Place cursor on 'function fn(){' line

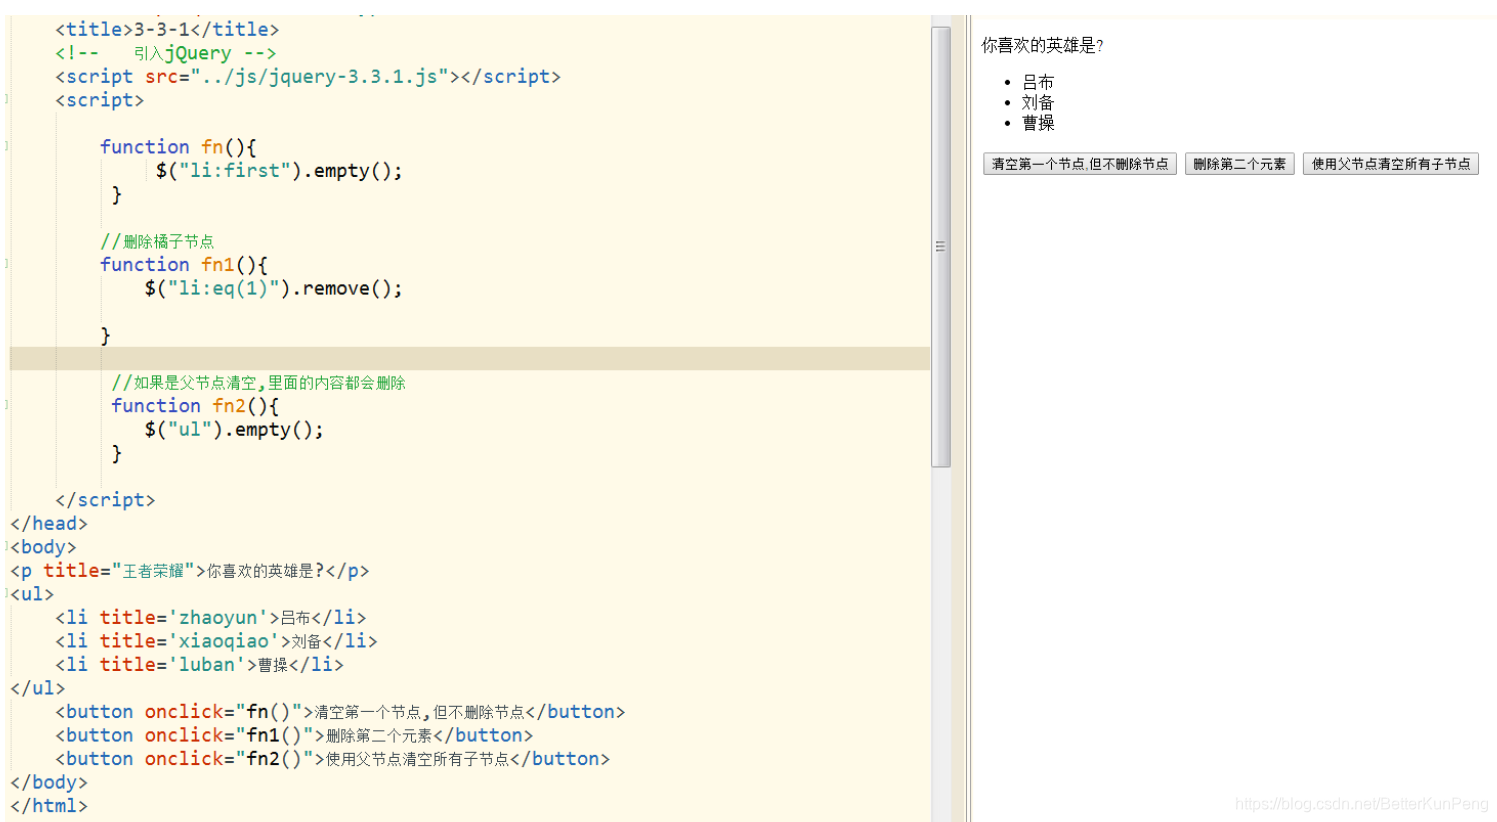pyautogui.click(x=178, y=147)
